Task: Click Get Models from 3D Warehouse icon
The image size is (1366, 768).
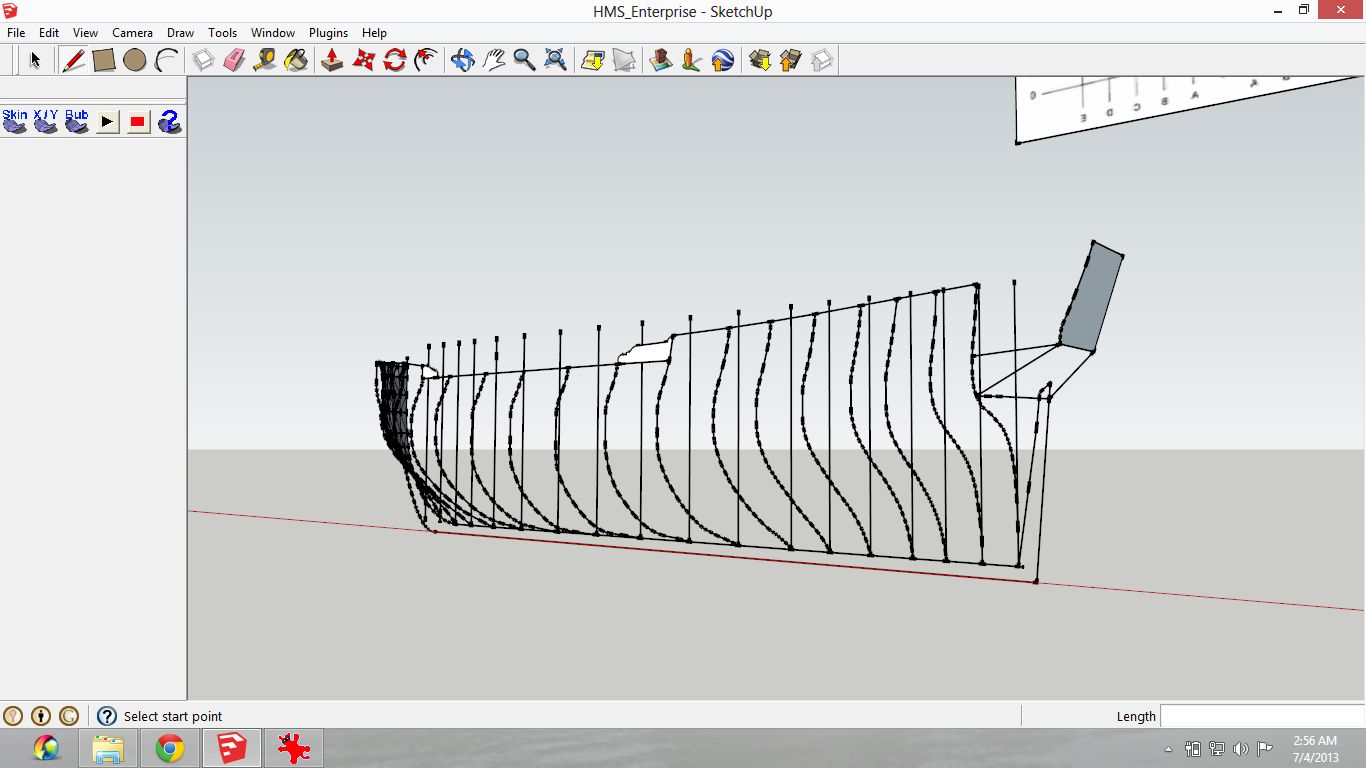Action: (760, 60)
